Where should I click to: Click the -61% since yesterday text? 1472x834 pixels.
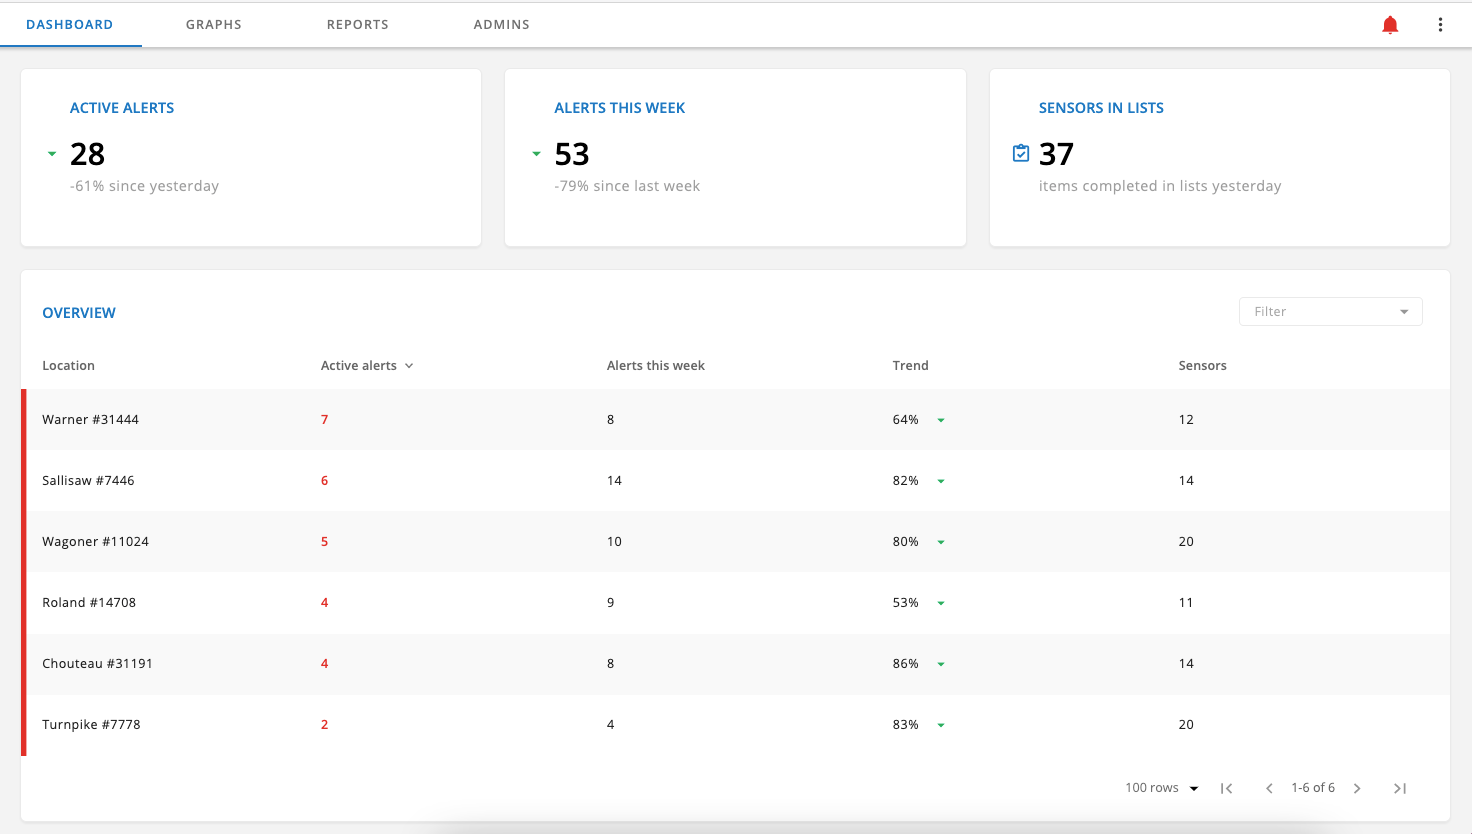click(x=144, y=186)
